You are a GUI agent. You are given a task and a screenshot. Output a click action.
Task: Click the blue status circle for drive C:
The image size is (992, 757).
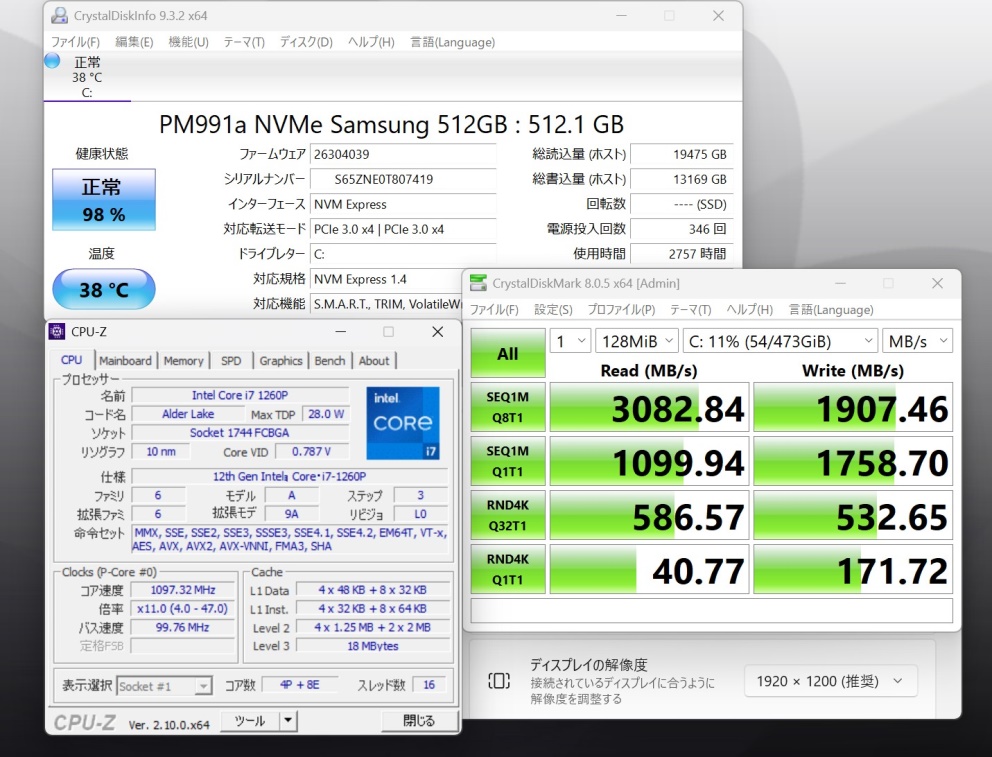tap(52, 61)
